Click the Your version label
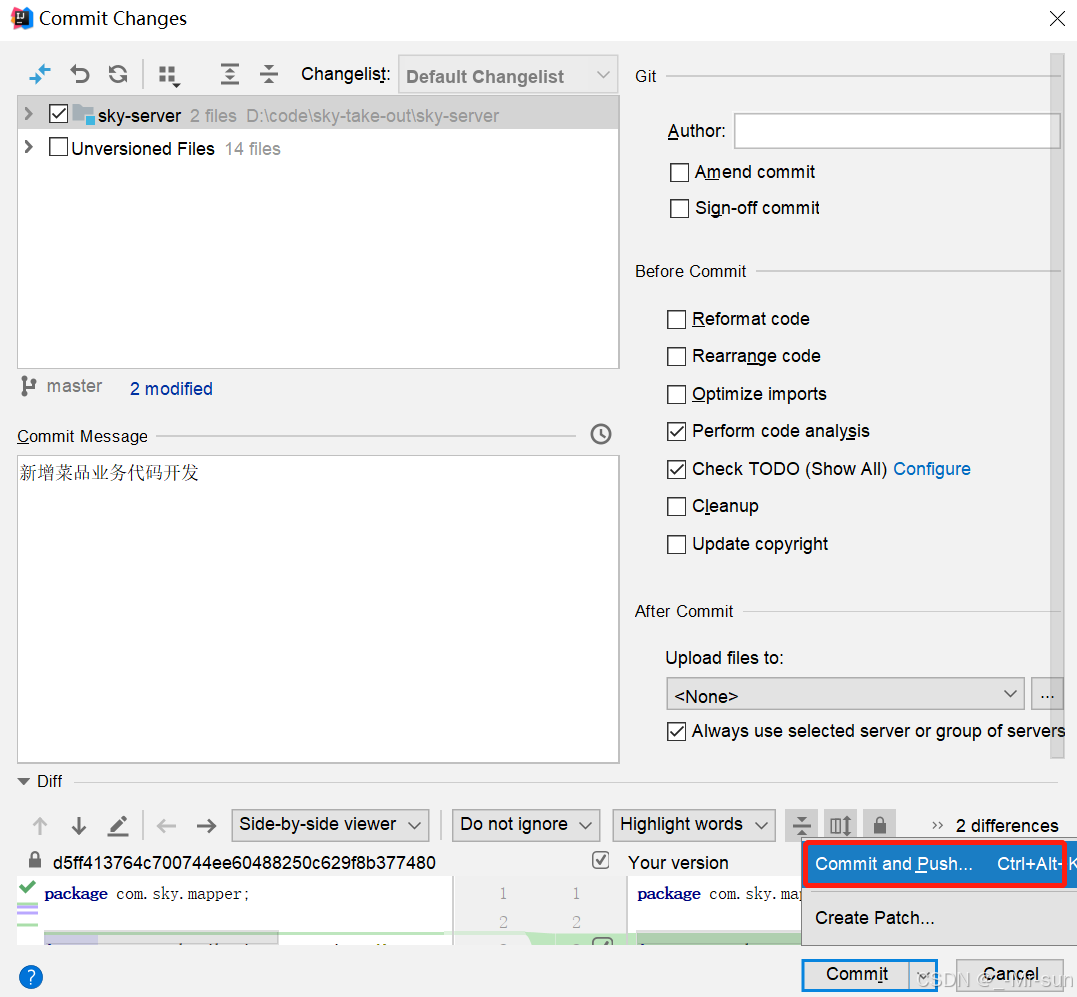Image resolution: width=1077 pixels, height=997 pixels. coord(678,862)
